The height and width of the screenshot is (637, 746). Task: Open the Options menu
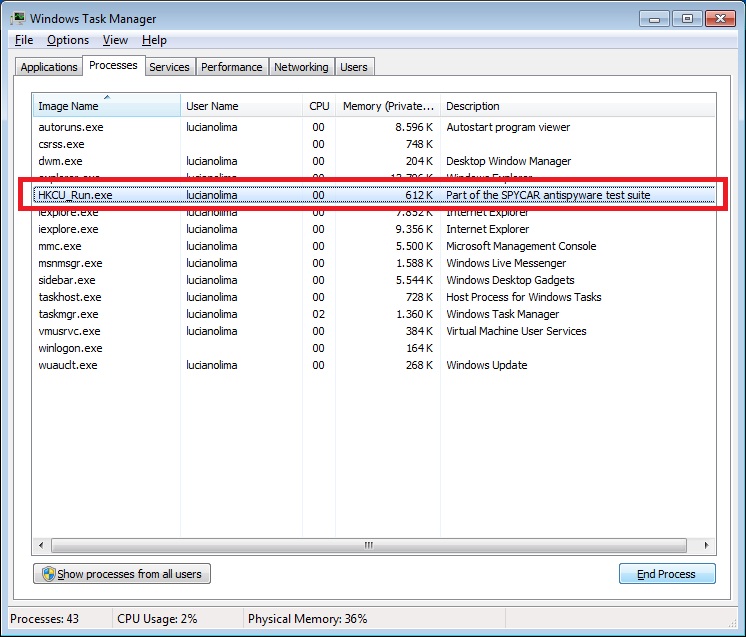pos(68,40)
